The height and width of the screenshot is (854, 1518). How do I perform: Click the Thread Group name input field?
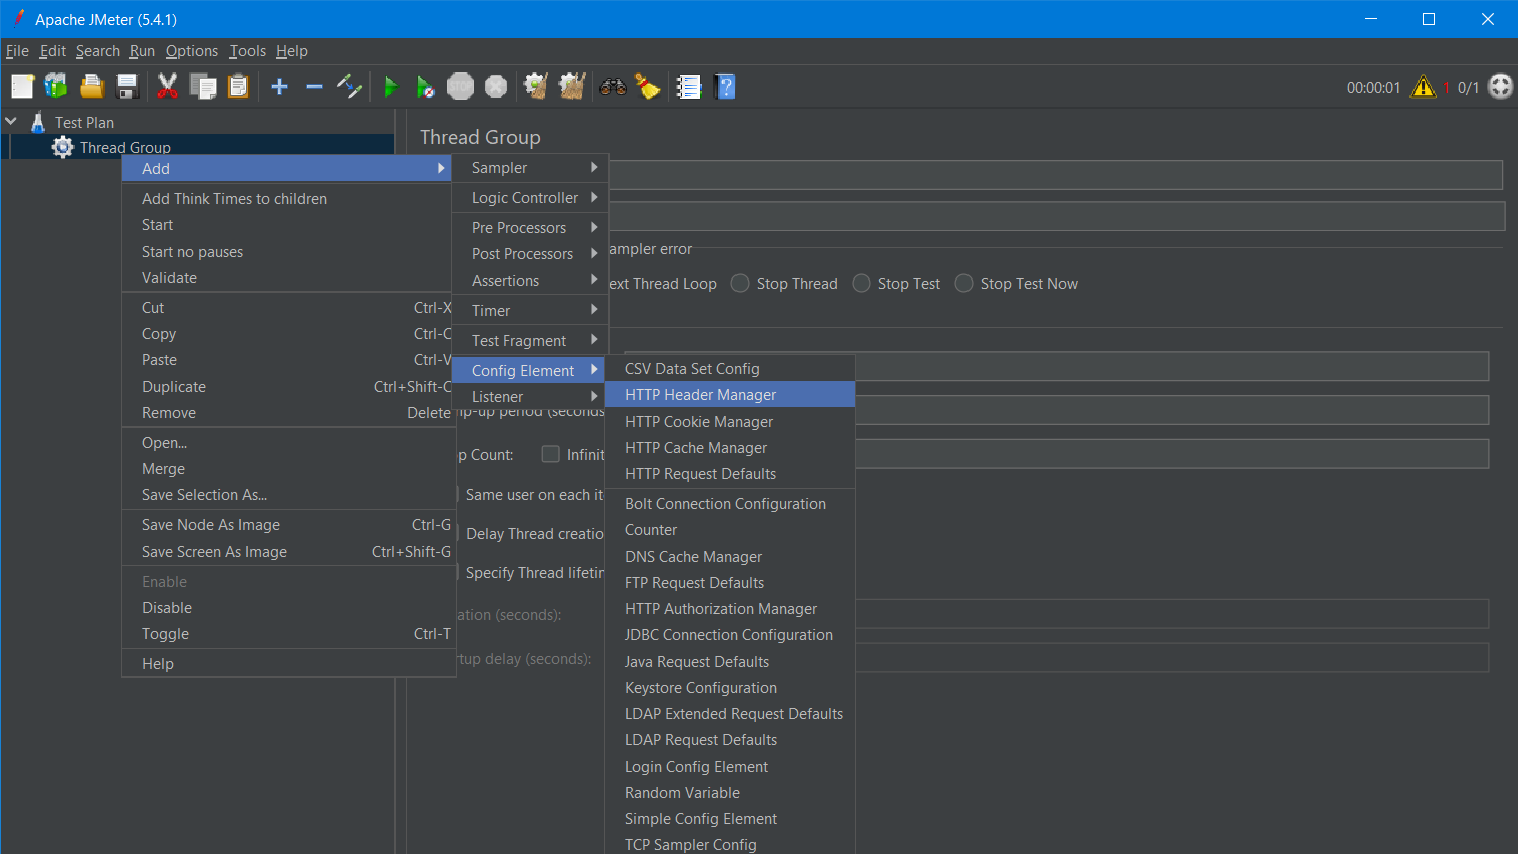[x=1056, y=175]
